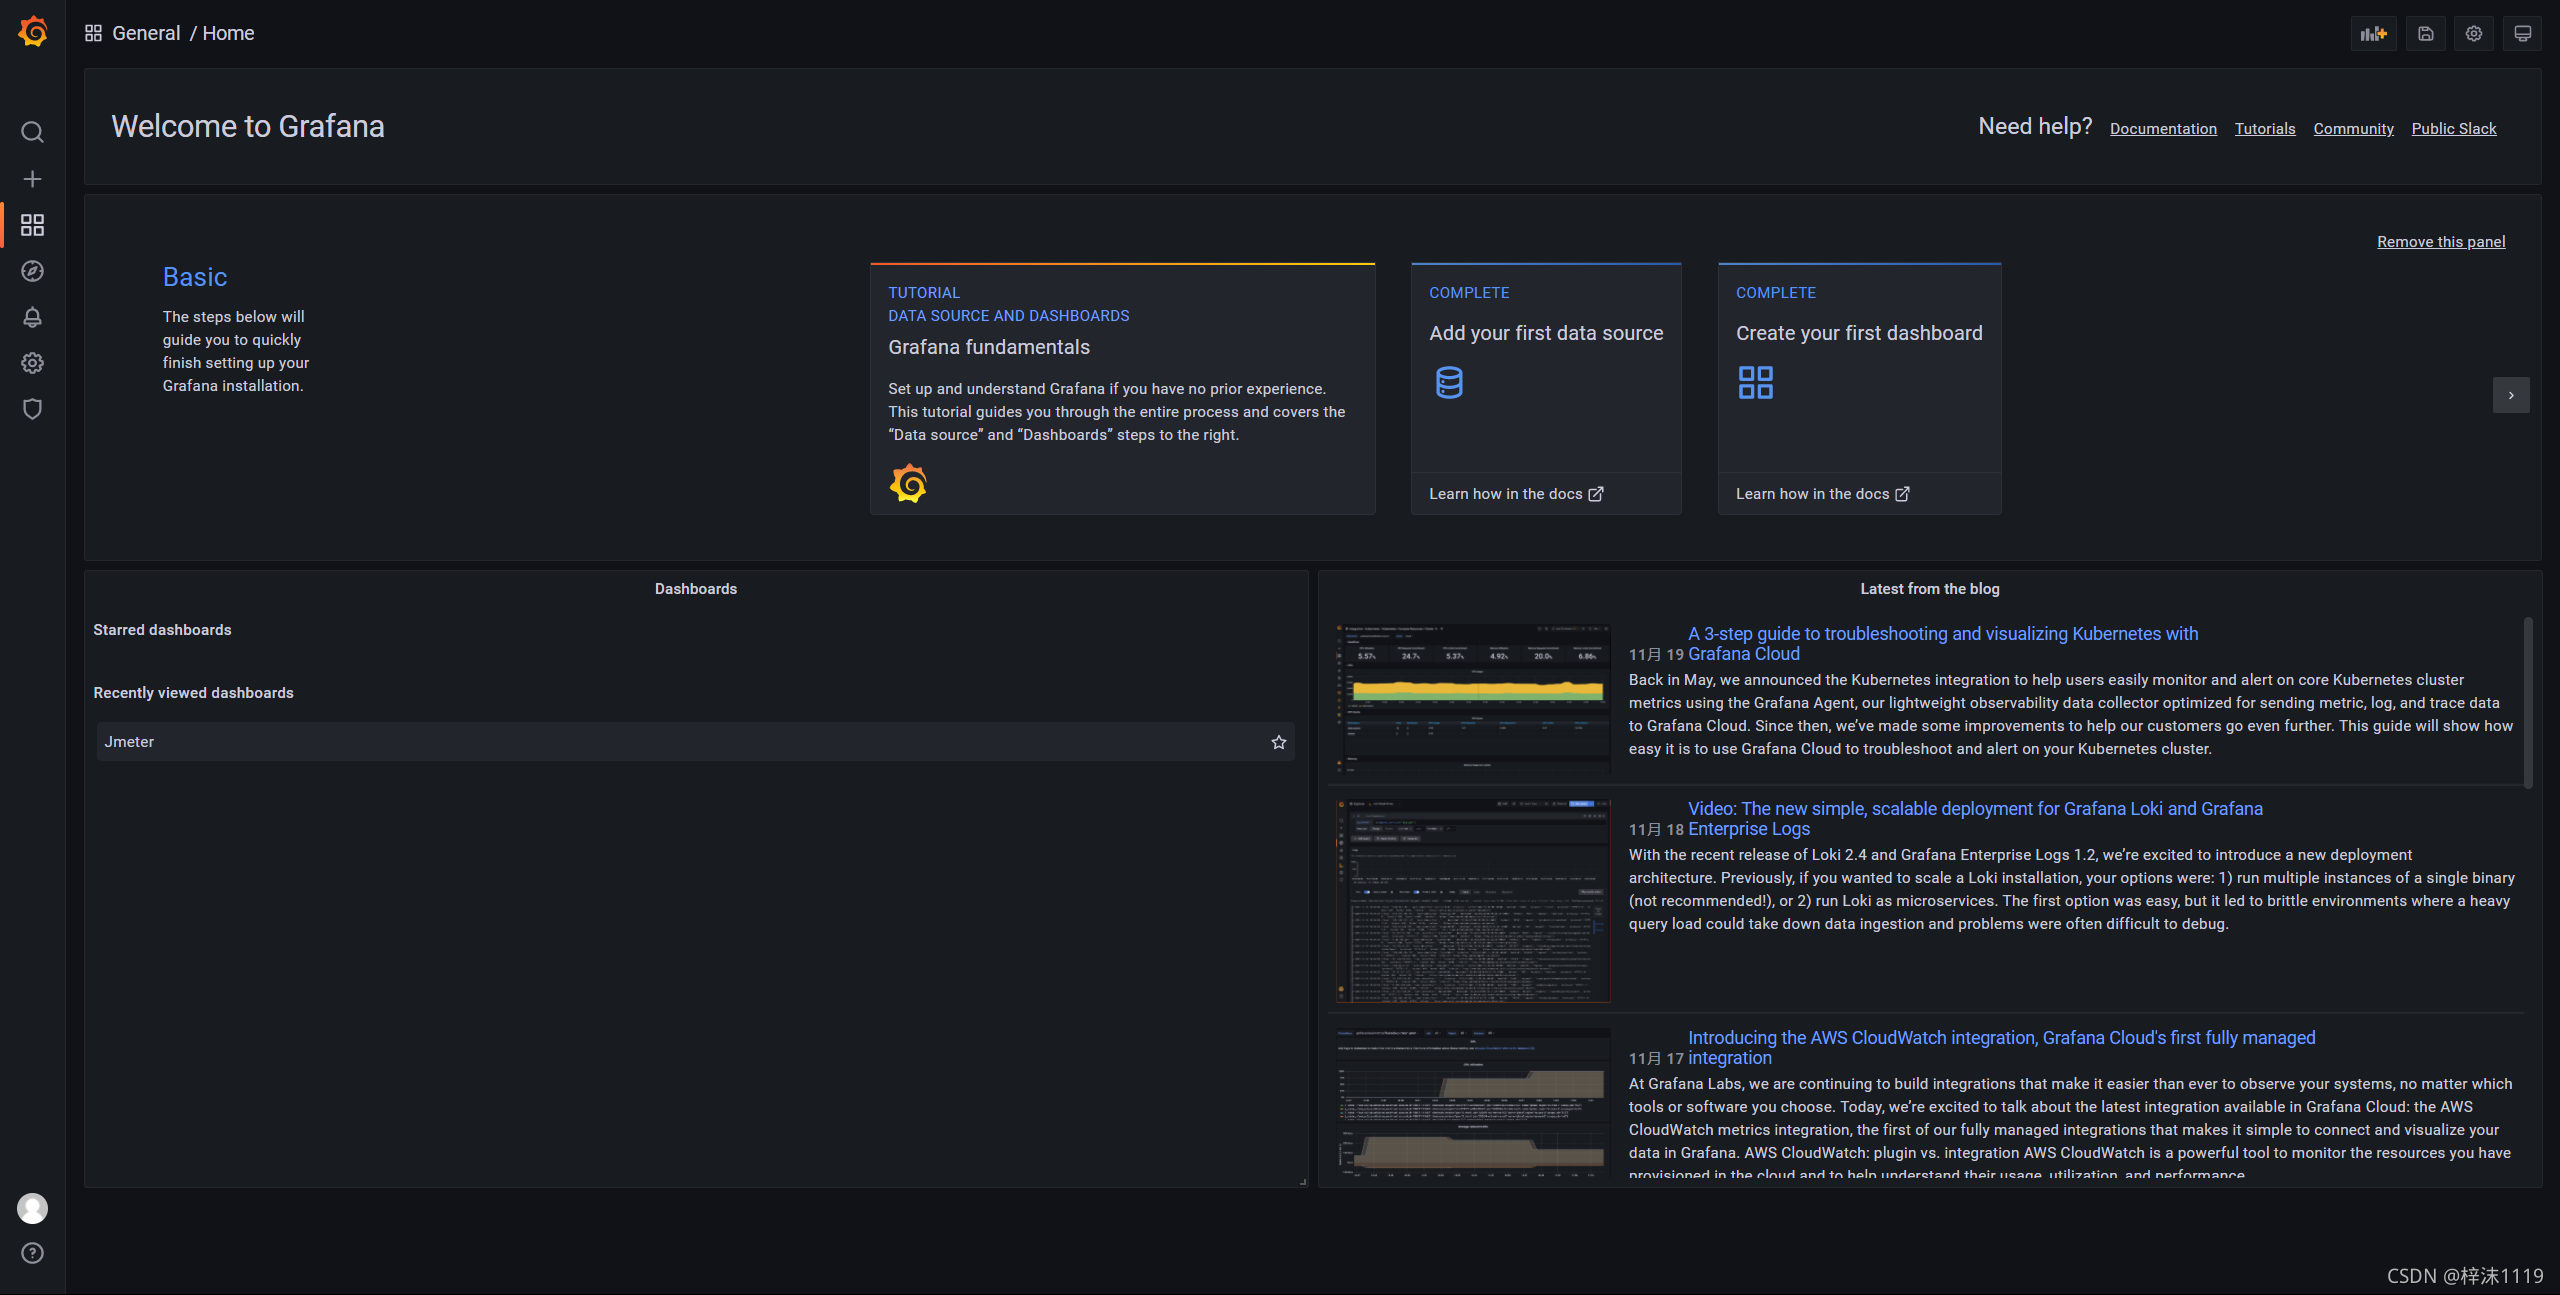
Task: Click the Save dashboard disk icon
Action: (2425, 33)
